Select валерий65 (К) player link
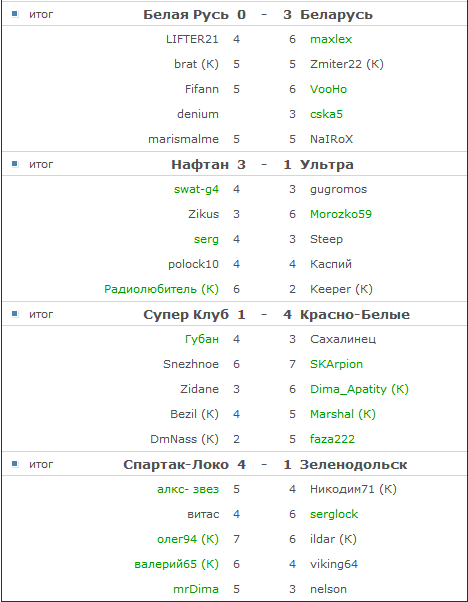 pos(177,564)
